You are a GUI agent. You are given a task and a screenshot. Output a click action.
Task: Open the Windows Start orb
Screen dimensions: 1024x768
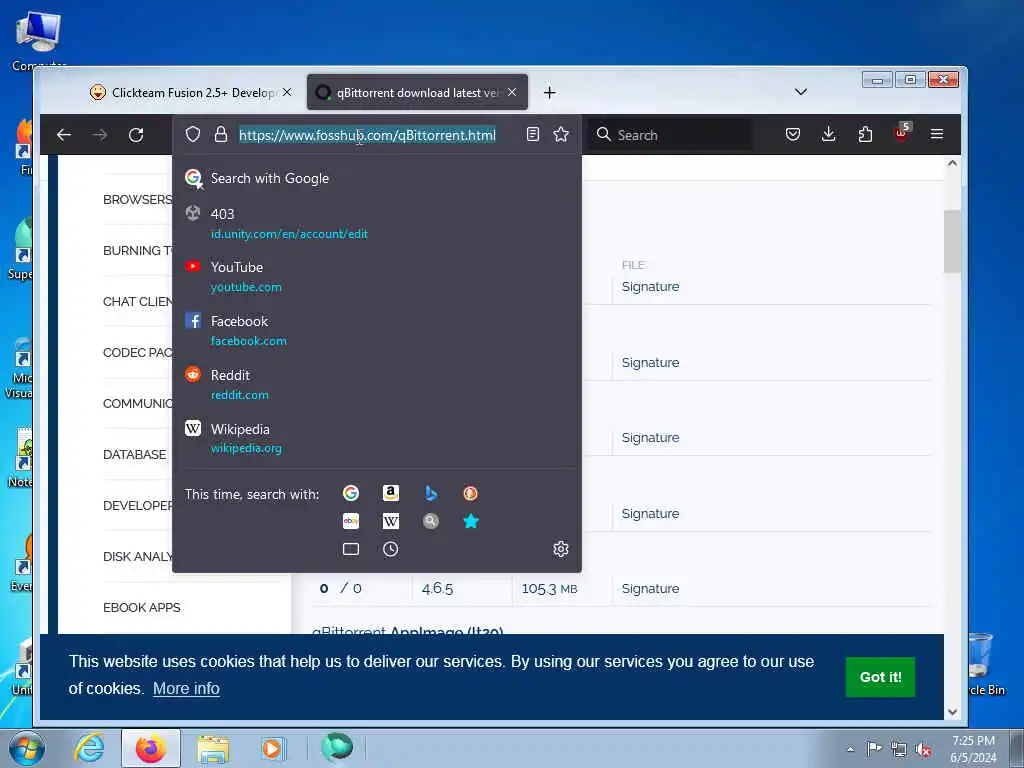[26, 748]
